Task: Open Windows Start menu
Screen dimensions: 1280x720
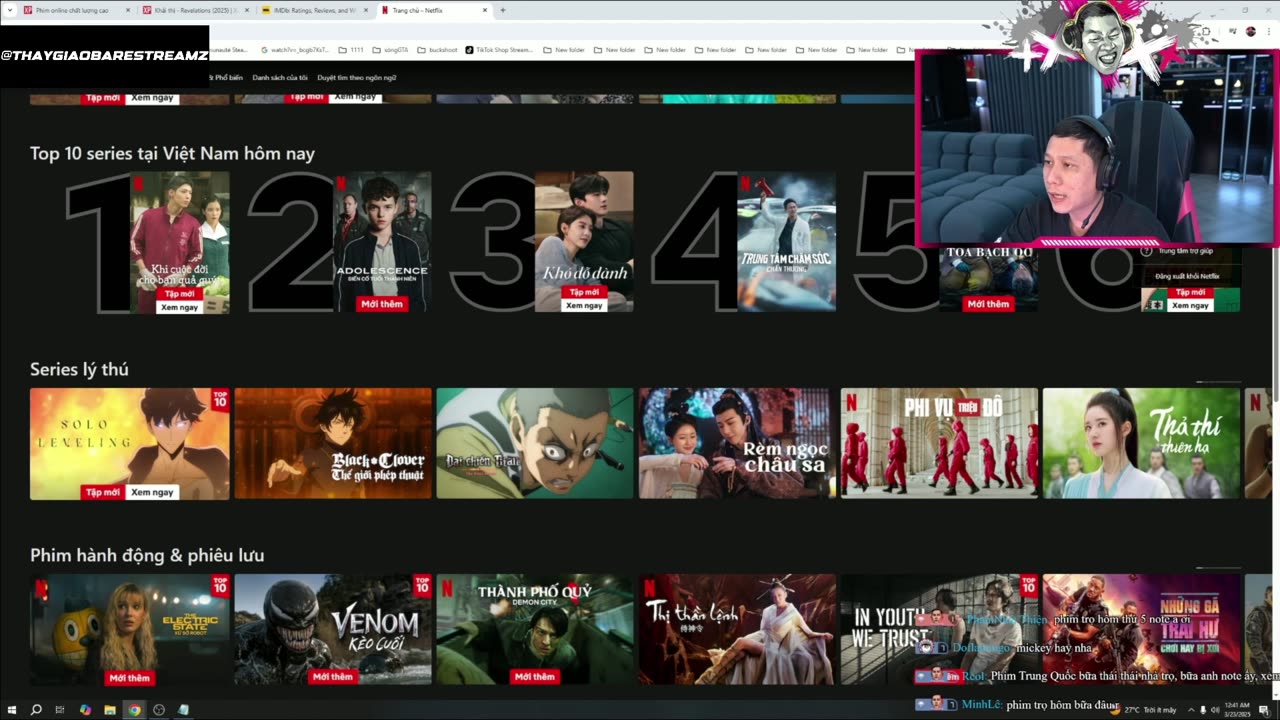Action: coord(11,710)
